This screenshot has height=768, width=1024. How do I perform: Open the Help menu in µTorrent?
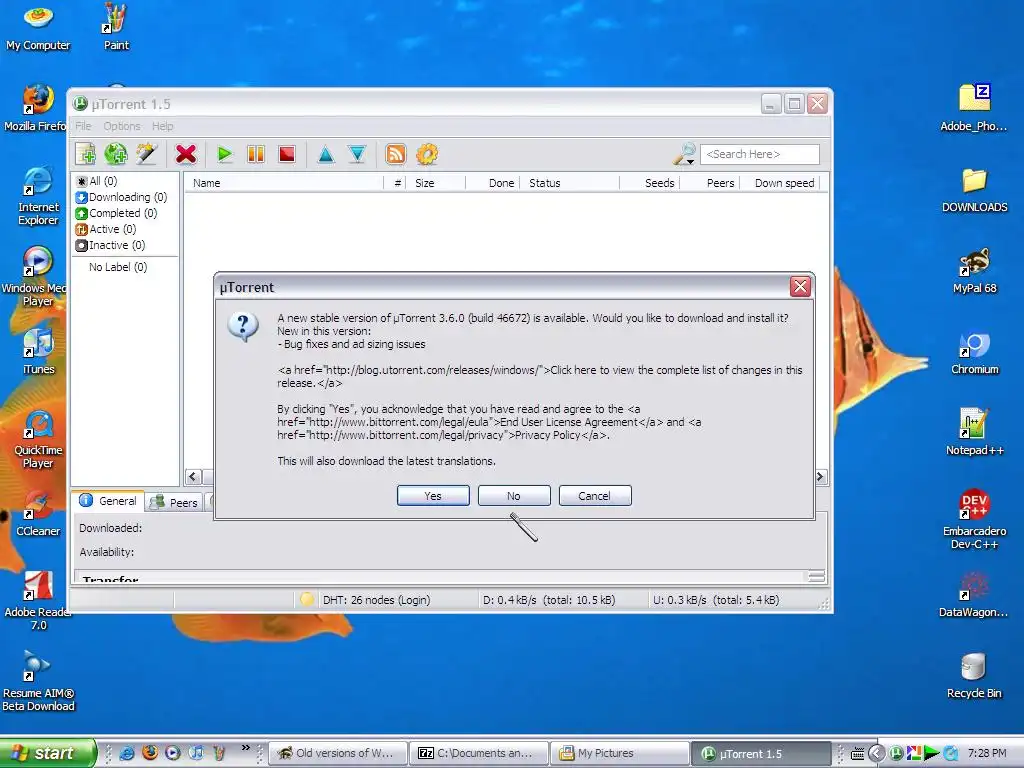[x=163, y=126]
